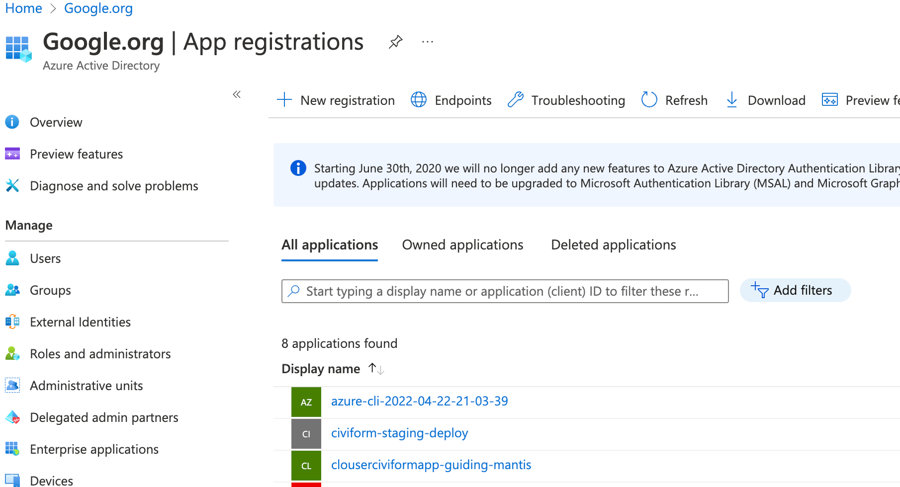This screenshot has width=900, height=487.
Task: Switch to the Owned applications tab
Action: coord(462,245)
